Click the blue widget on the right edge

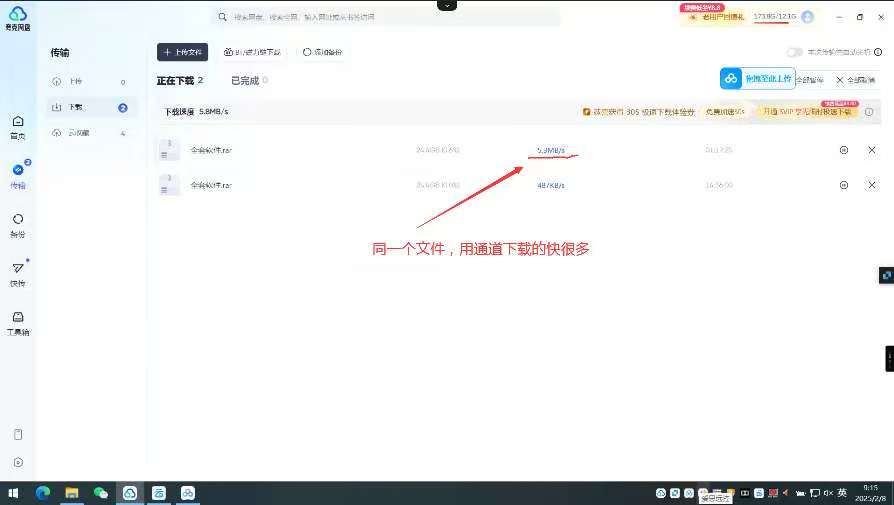(887, 275)
